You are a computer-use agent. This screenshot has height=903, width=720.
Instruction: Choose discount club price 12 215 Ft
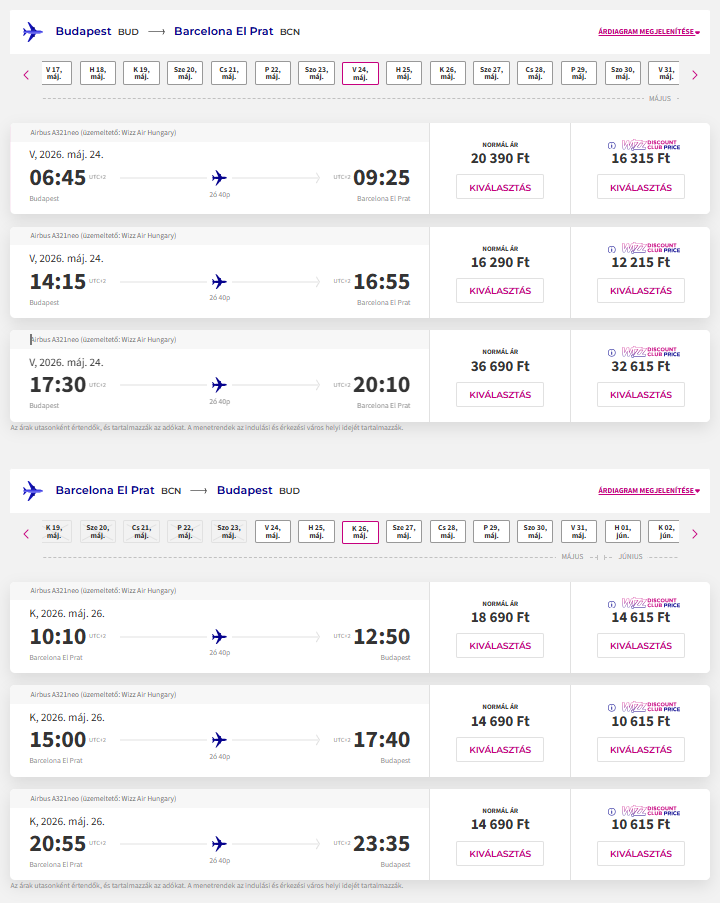640,291
